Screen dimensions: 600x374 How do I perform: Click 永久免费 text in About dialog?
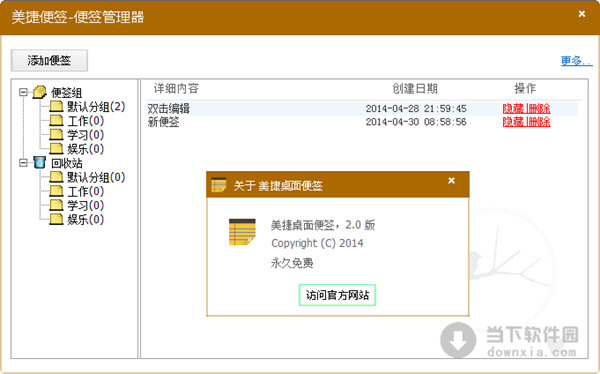(292, 263)
